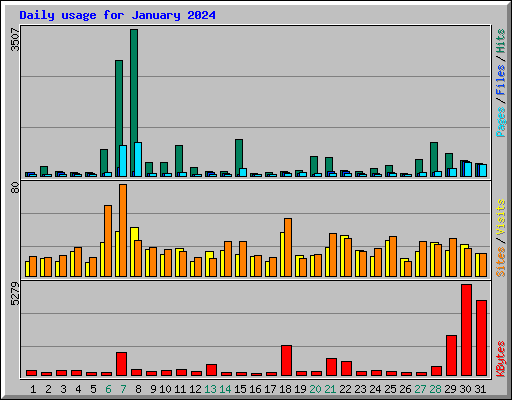Viewport: 512px width, 400px height.
Task: Click the orange visits bar for day 25
Action: tap(393, 256)
